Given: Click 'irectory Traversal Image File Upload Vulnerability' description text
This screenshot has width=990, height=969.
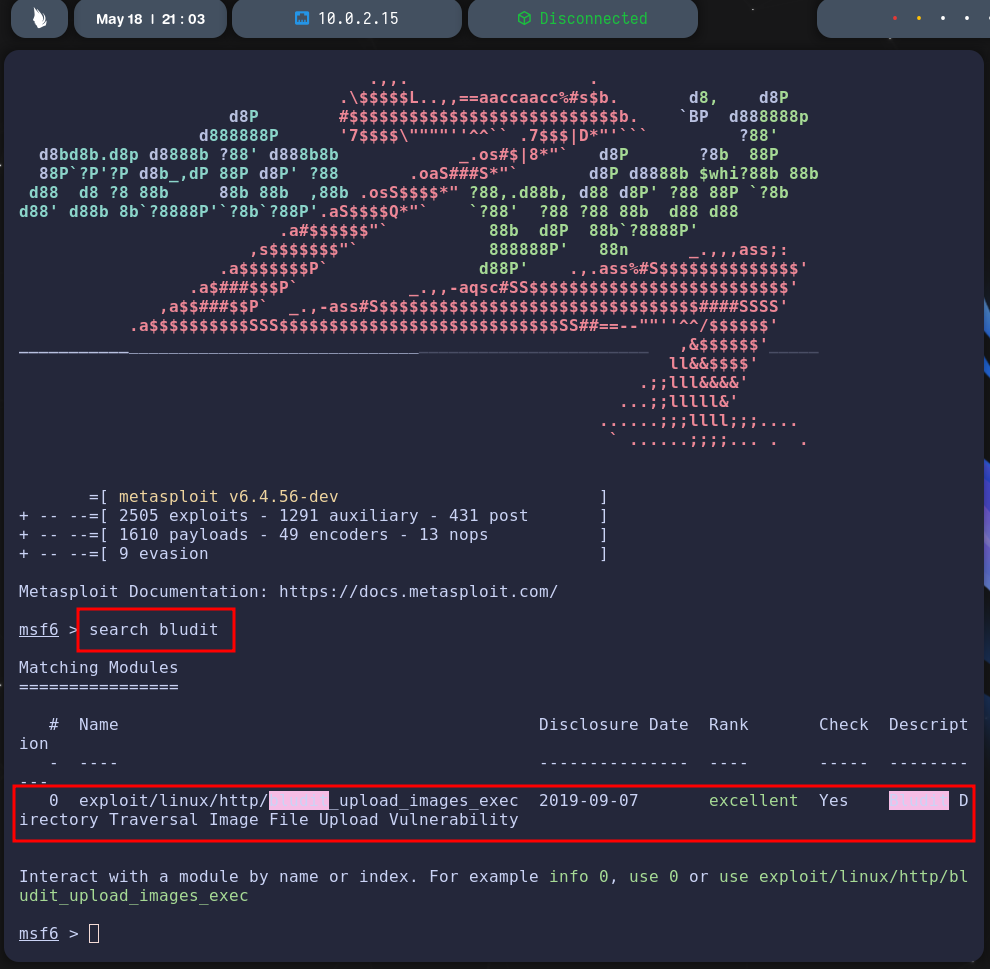Looking at the screenshot, I should pyautogui.click(x=268, y=819).
